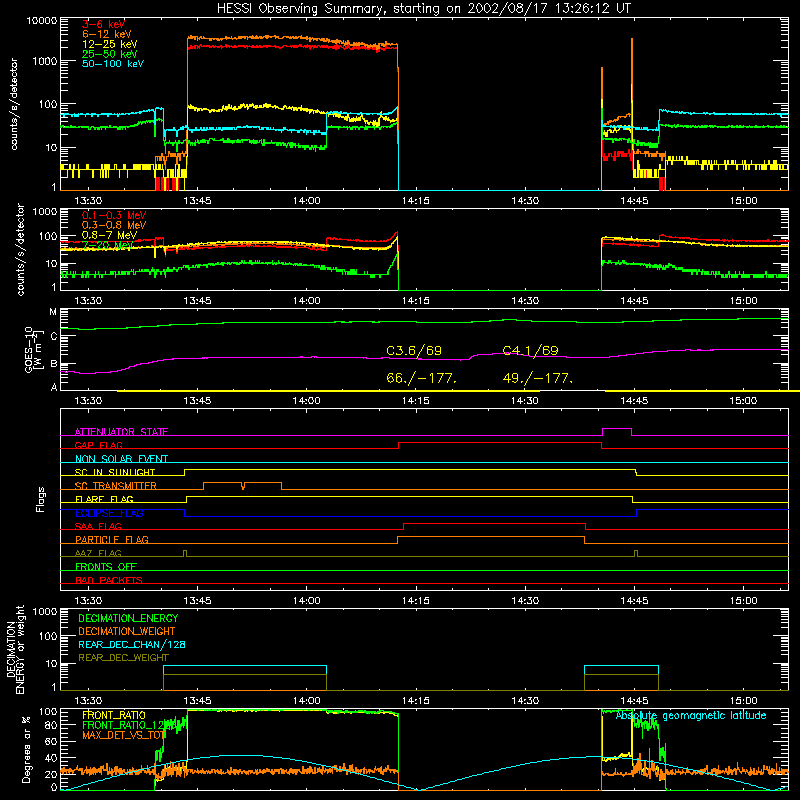Select the BAD_PACKETS flag label
This screenshot has height=800, width=800.
point(109,580)
